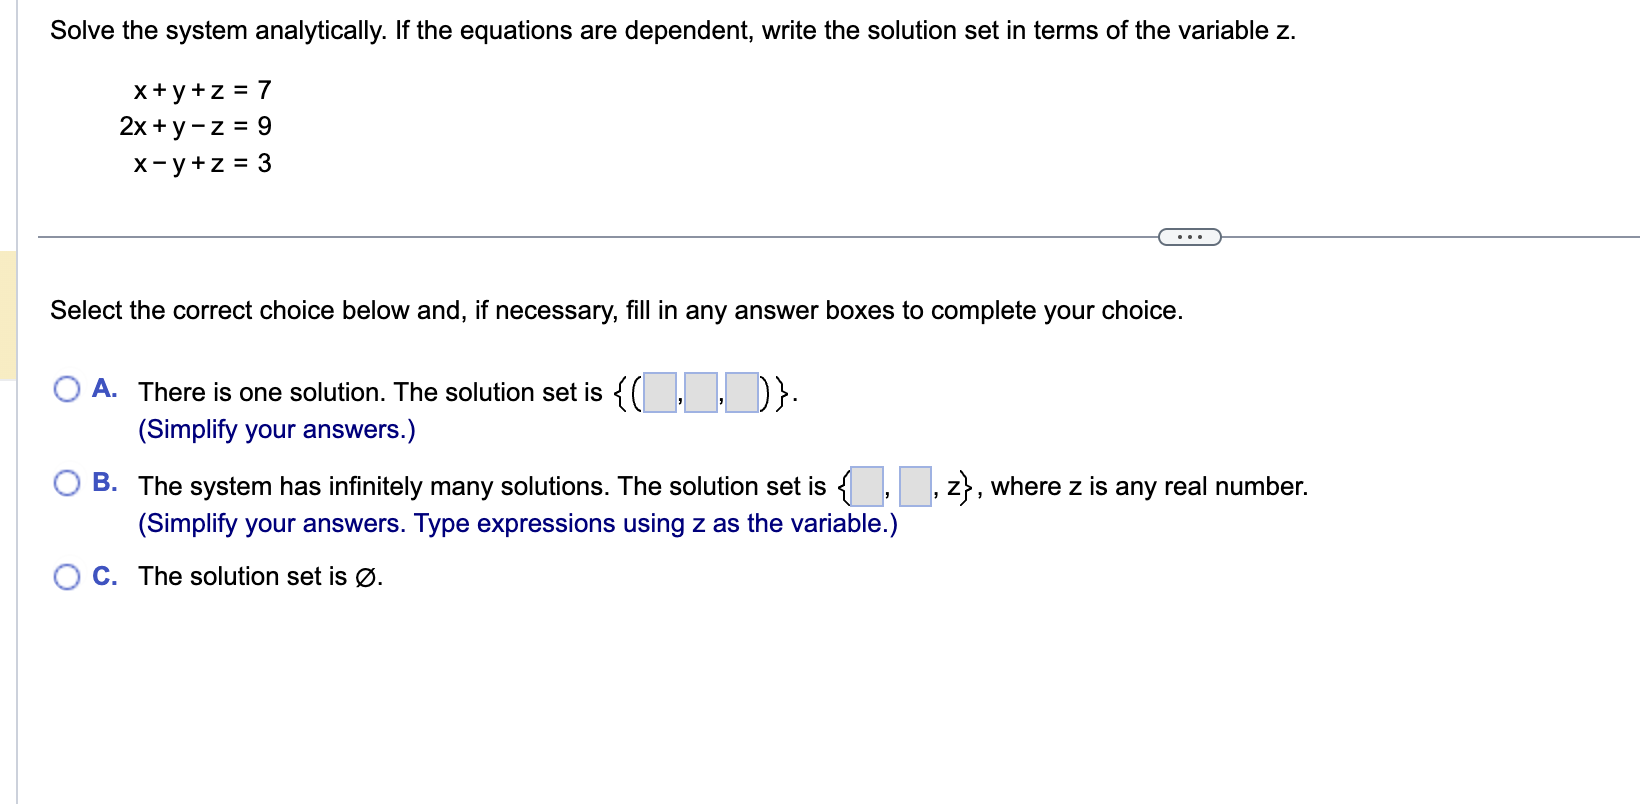Click the equation 2x + y − z = 9
This screenshot has width=1640, height=804.
(x=194, y=127)
